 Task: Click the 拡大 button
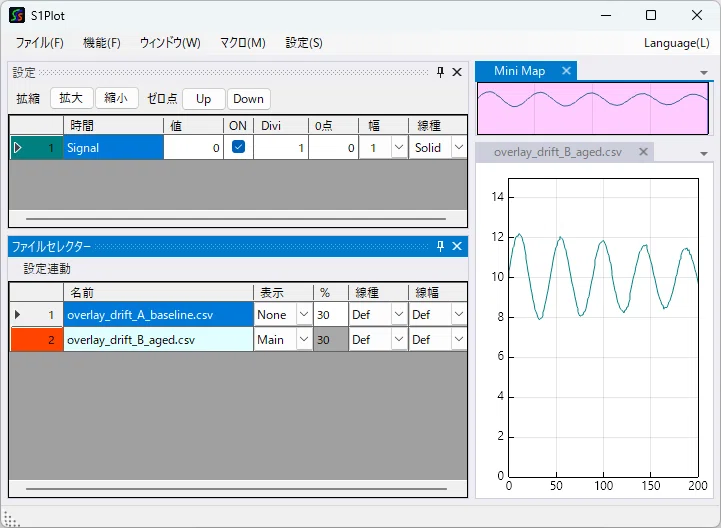click(x=71, y=98)
